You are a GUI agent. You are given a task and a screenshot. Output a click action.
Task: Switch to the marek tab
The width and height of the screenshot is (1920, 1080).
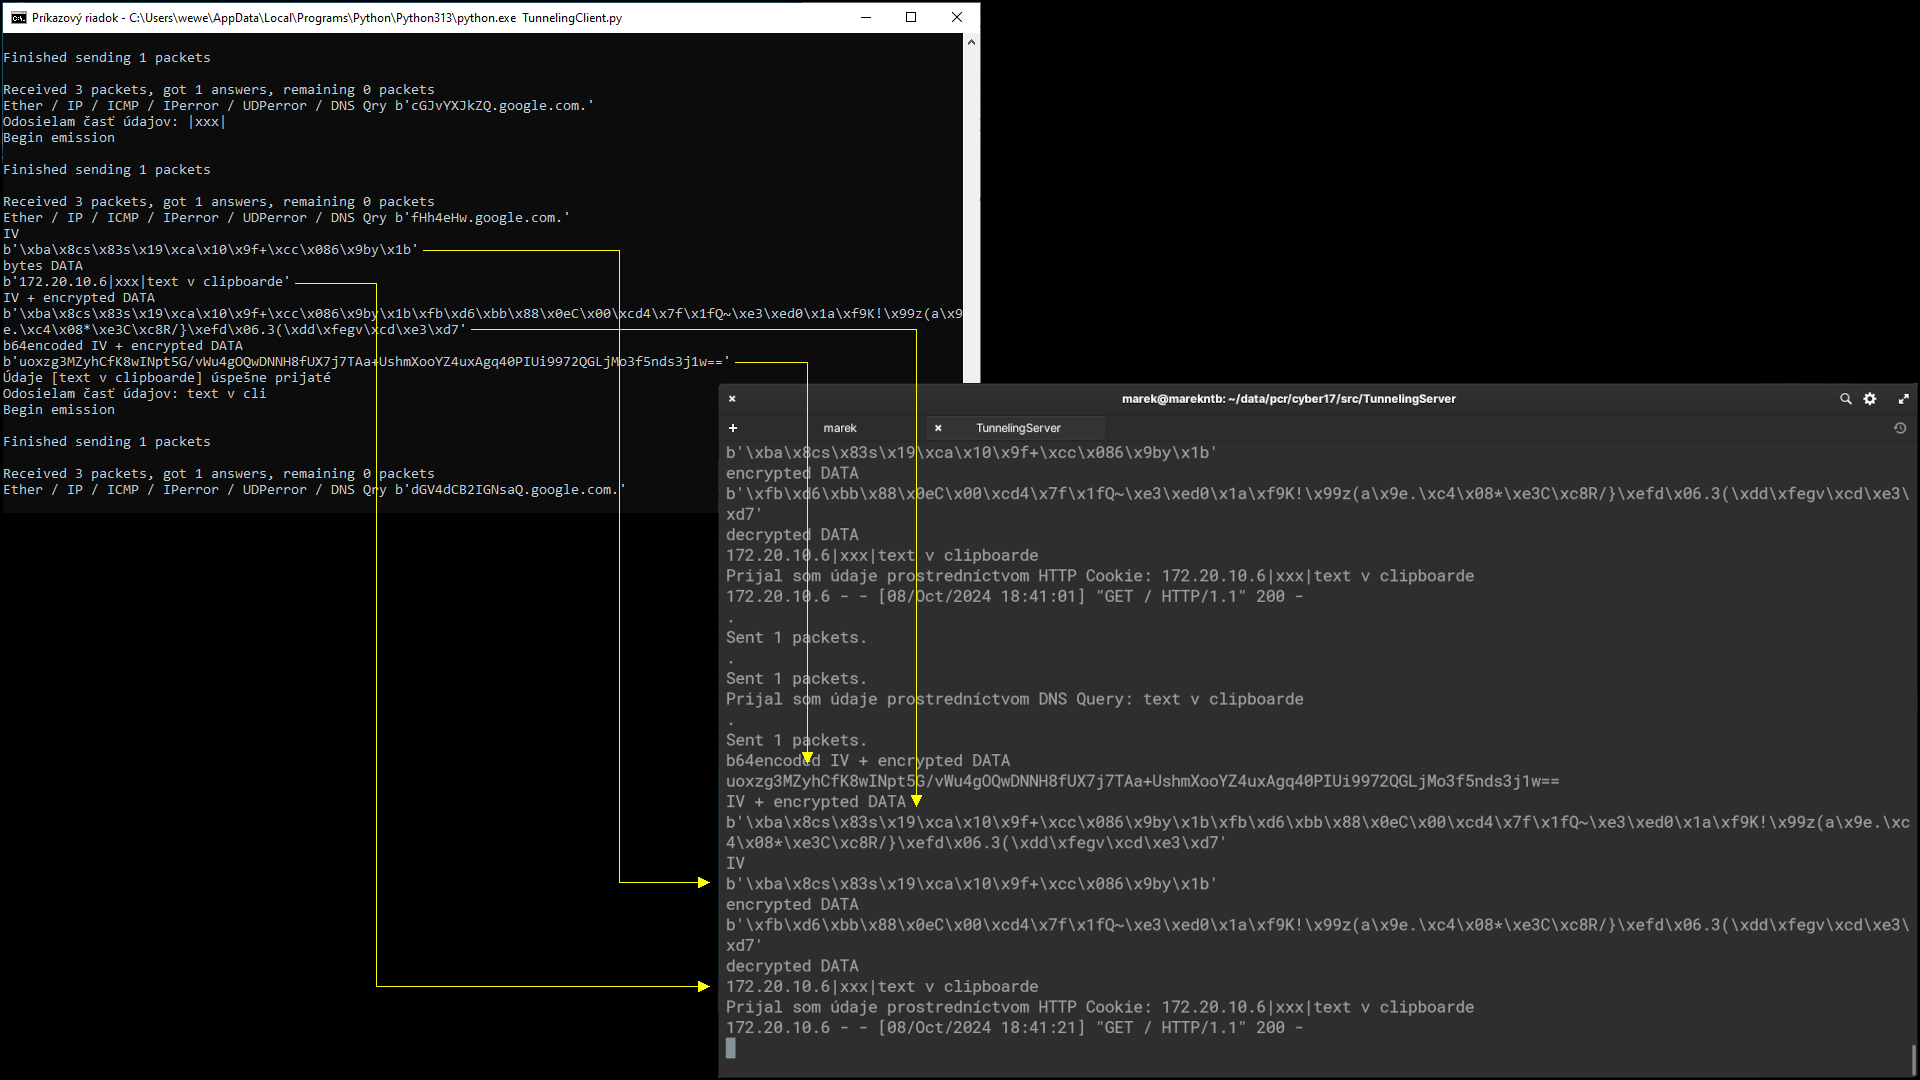click(839, 428)
